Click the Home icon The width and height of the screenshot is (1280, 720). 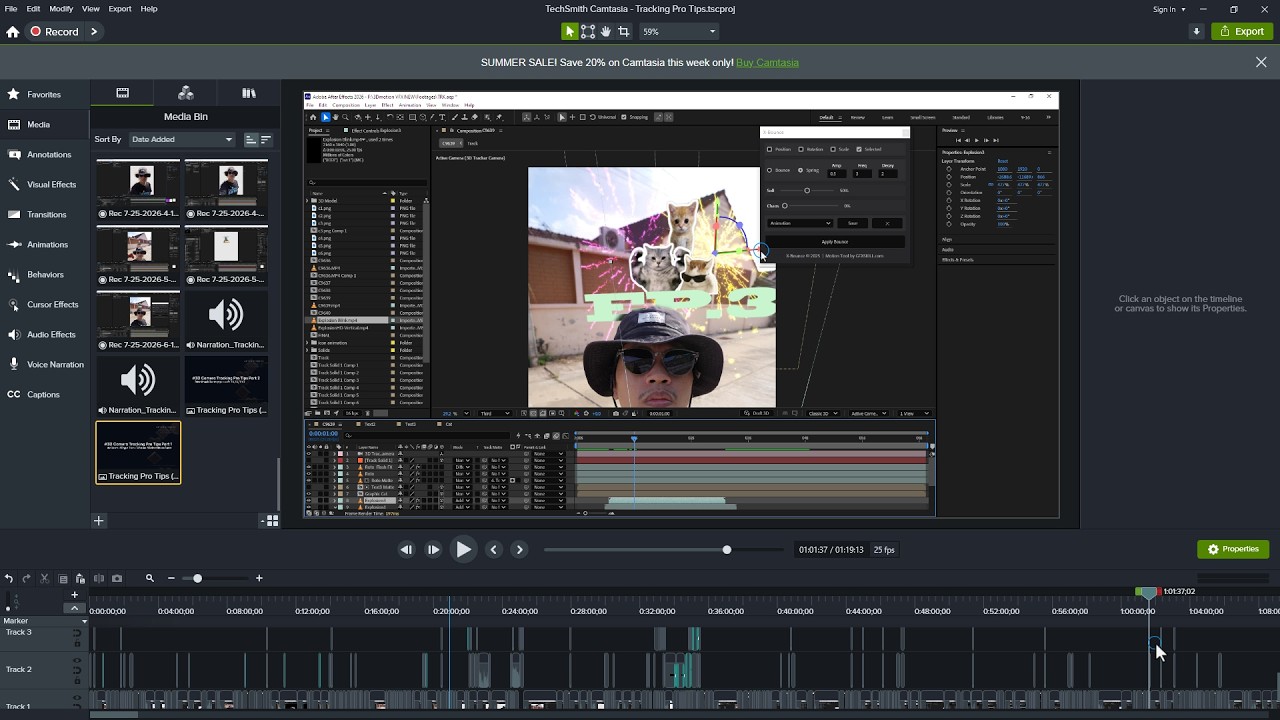click(13, 32)
